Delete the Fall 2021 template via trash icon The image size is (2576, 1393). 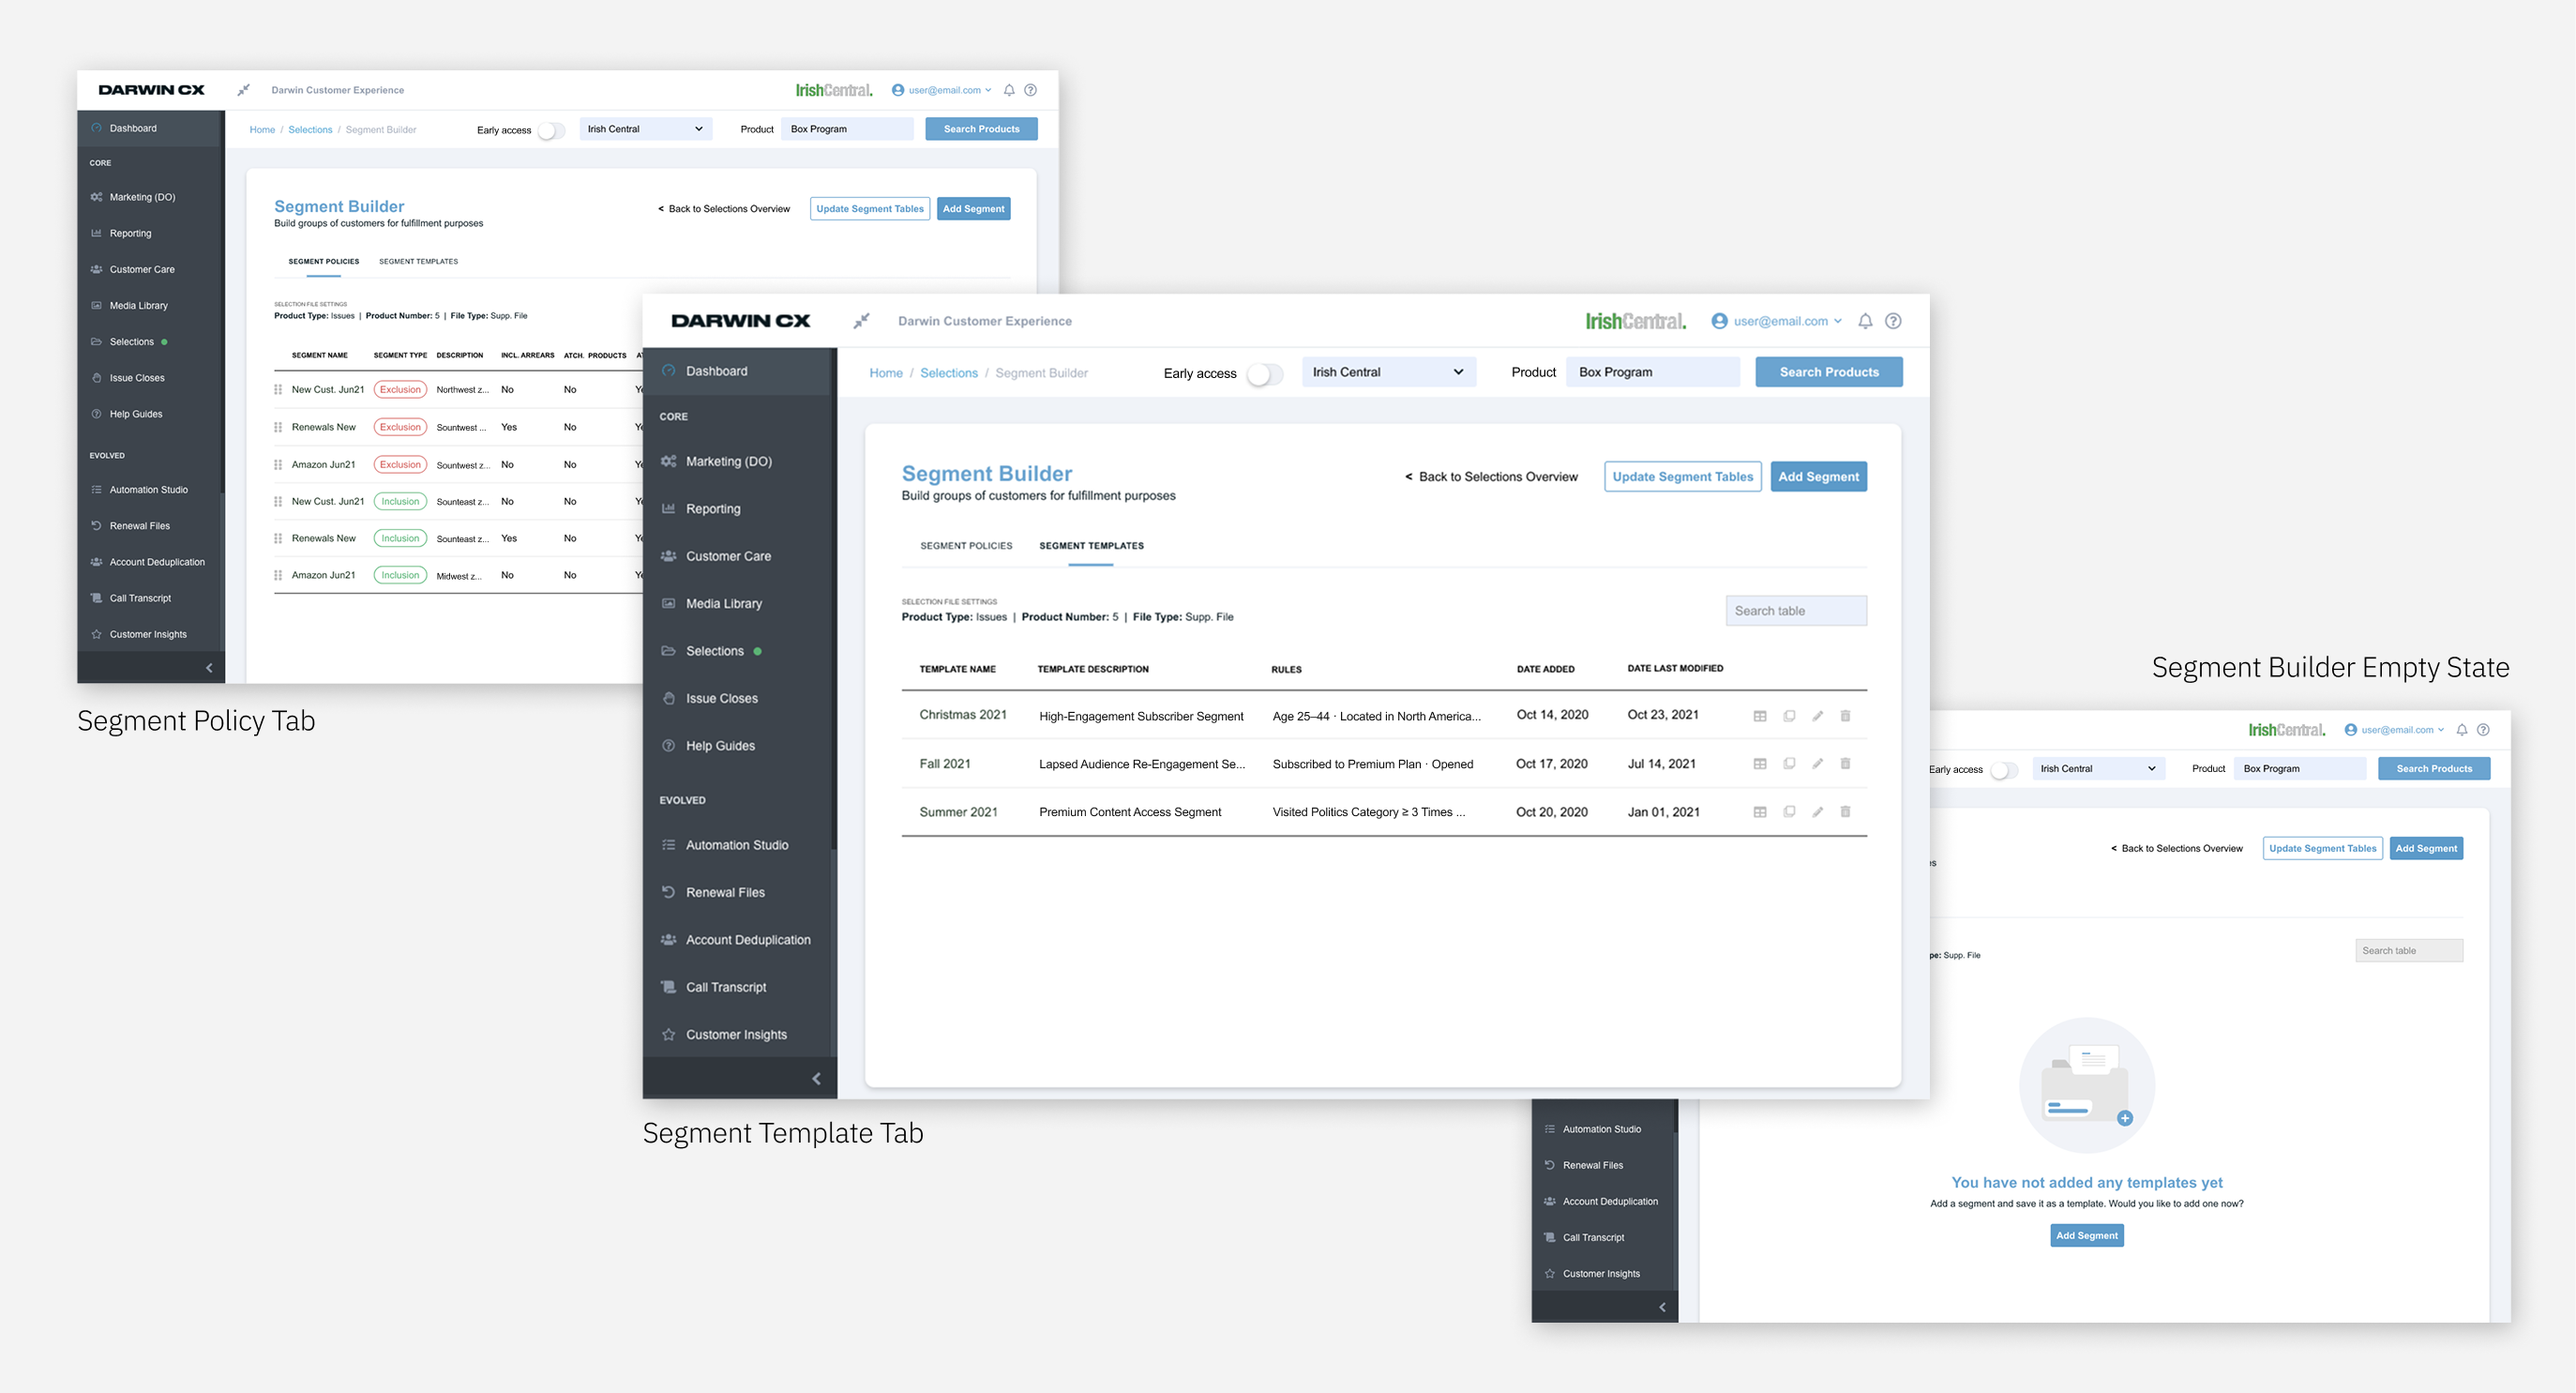click(1845, 764)
